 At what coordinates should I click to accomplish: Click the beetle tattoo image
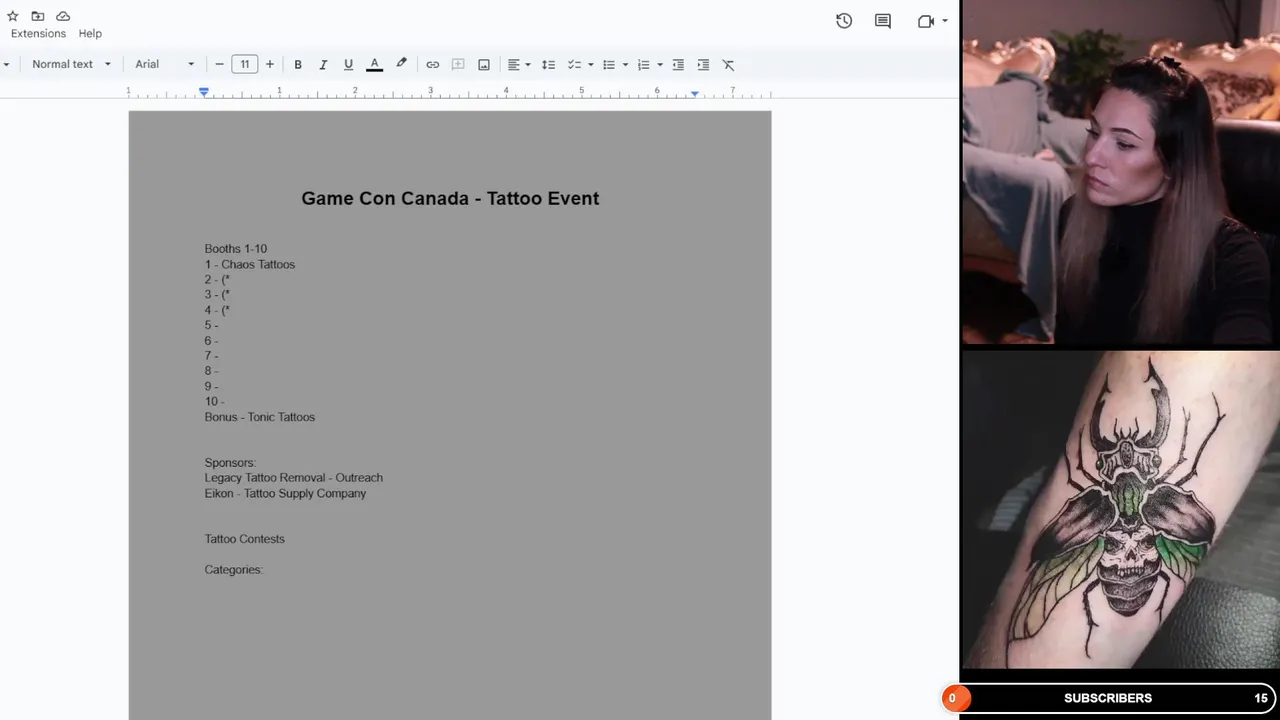(x=1121, y=508)
